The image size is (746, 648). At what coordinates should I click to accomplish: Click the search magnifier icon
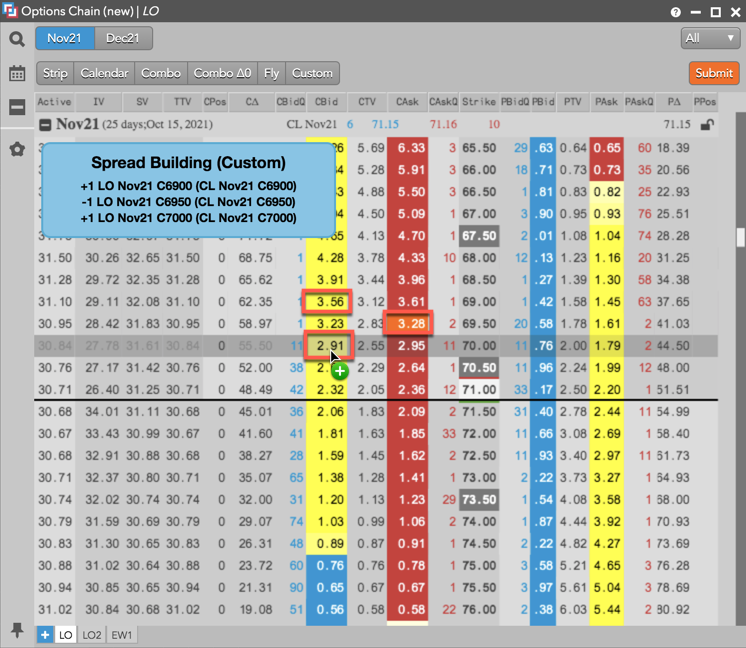pos(17,39)
